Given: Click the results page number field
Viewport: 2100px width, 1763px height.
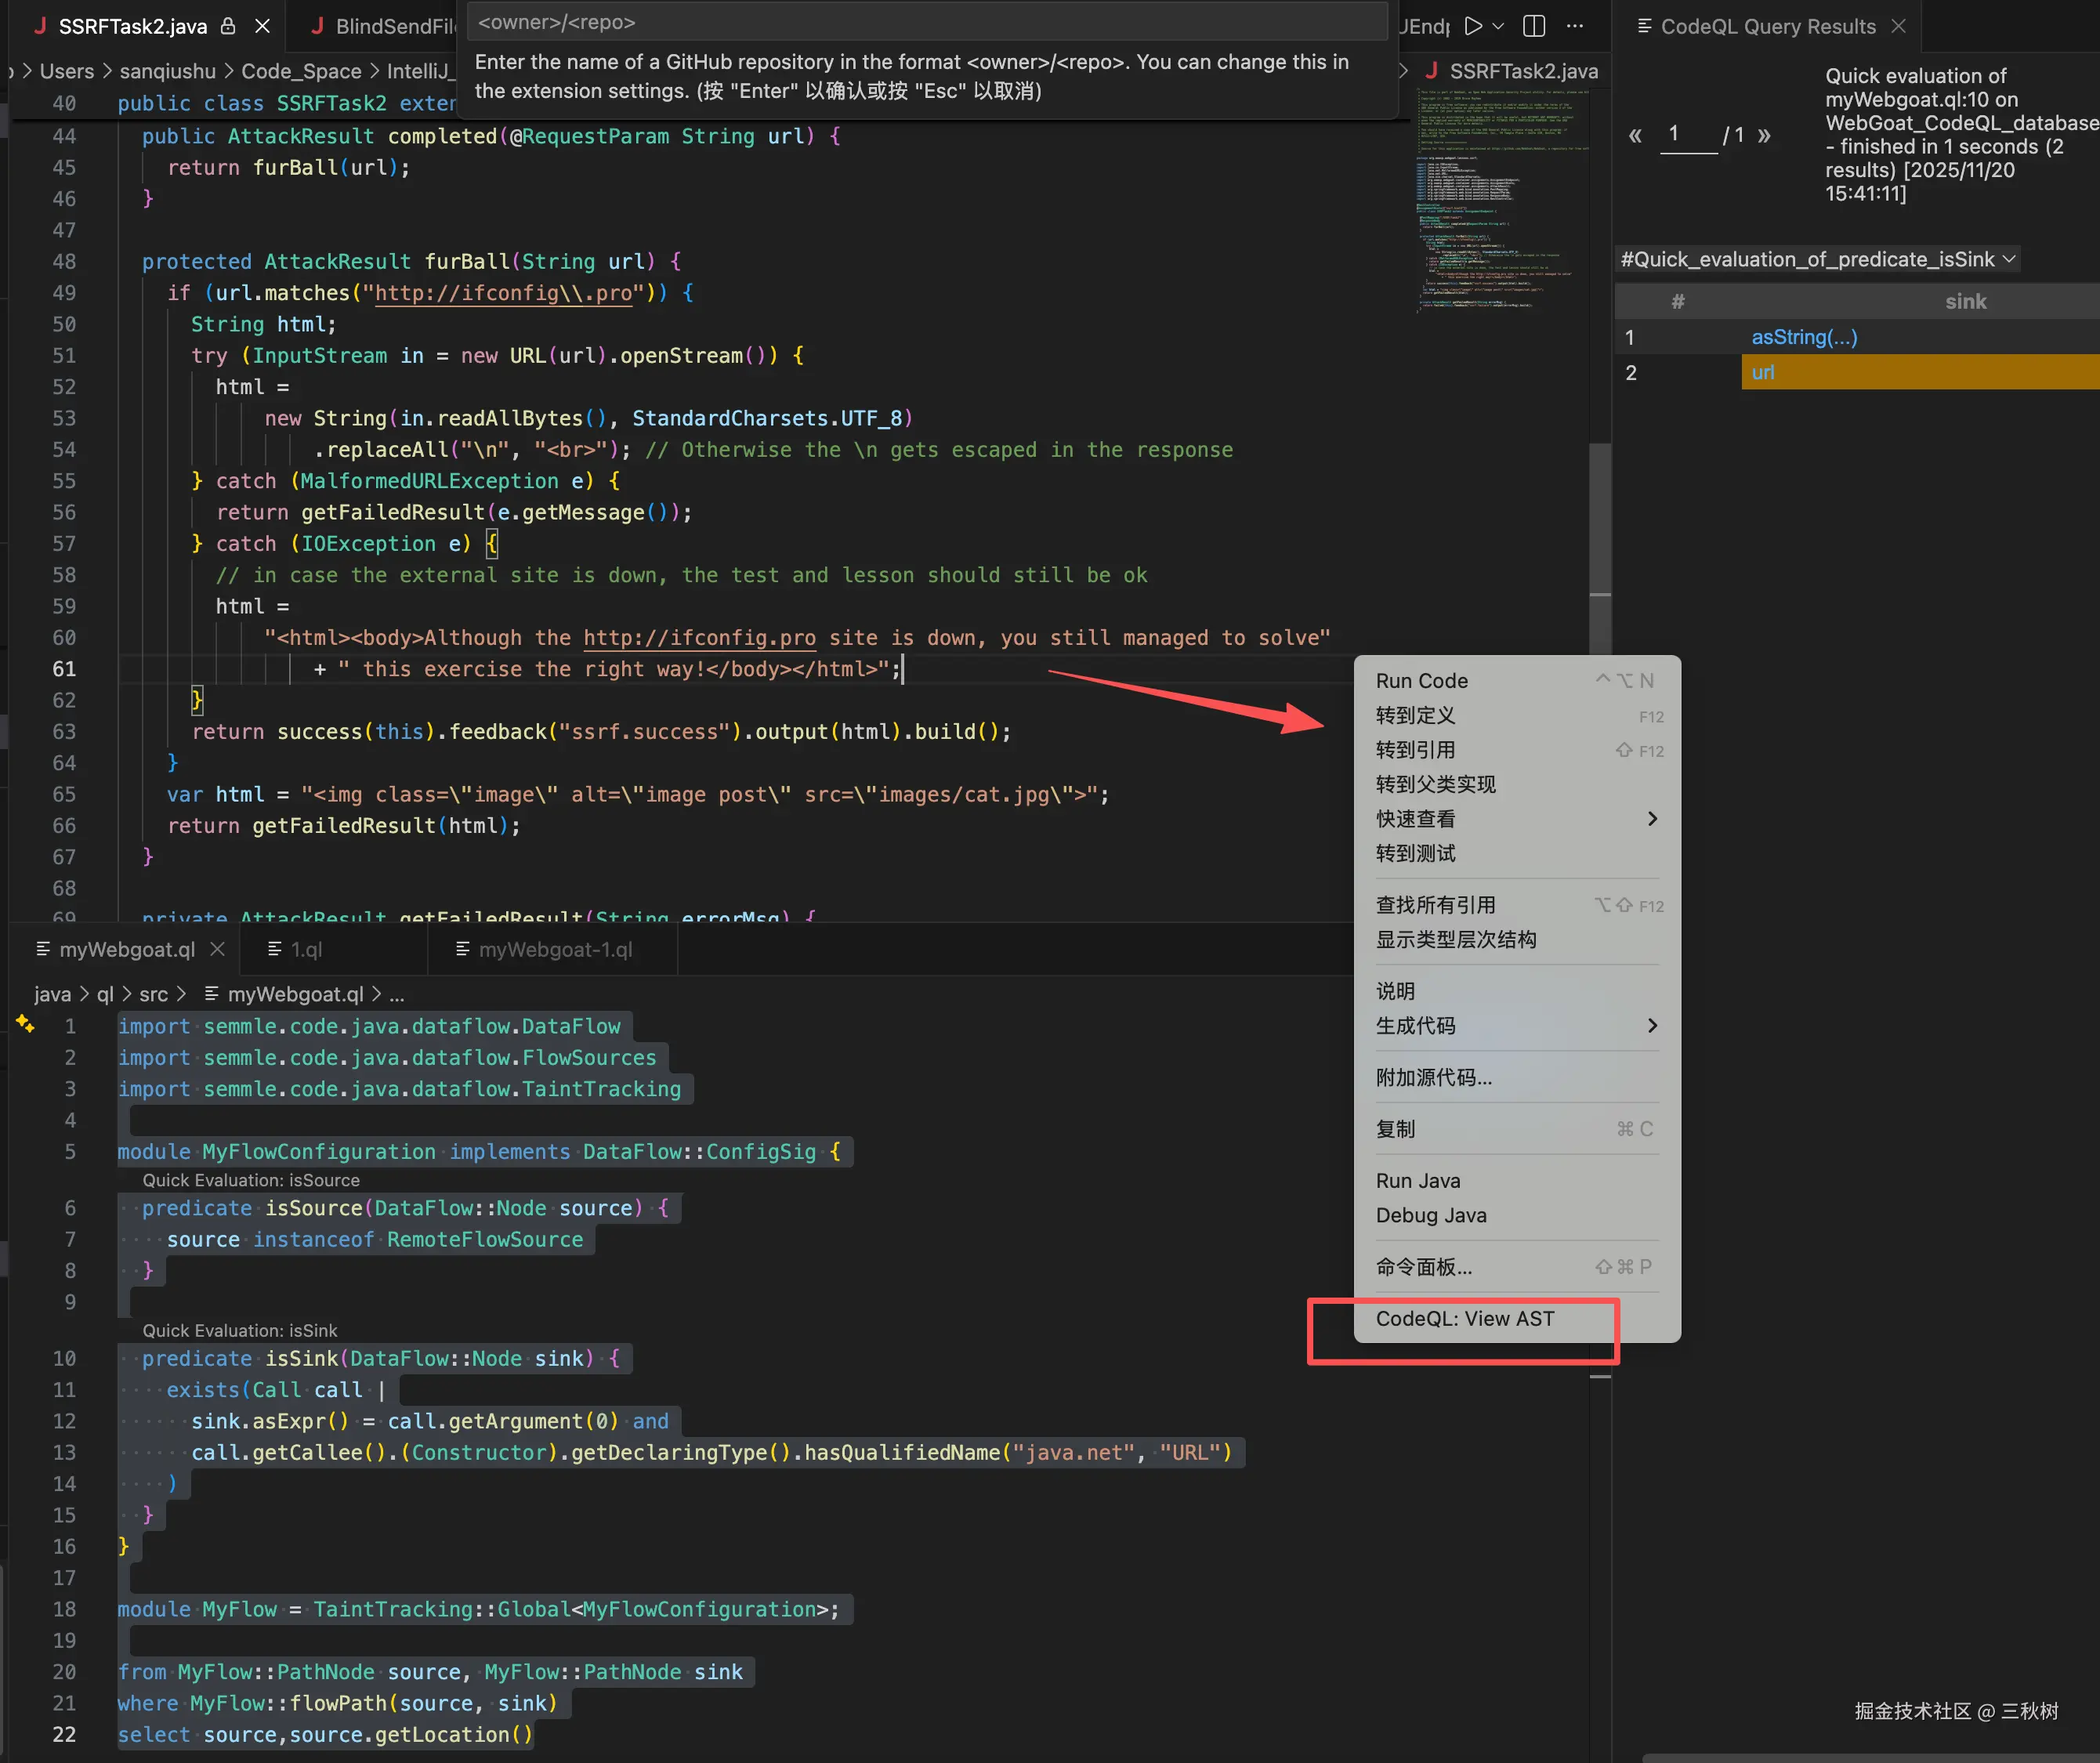Looking at the screenshot, I should (x=1688, y=135).
